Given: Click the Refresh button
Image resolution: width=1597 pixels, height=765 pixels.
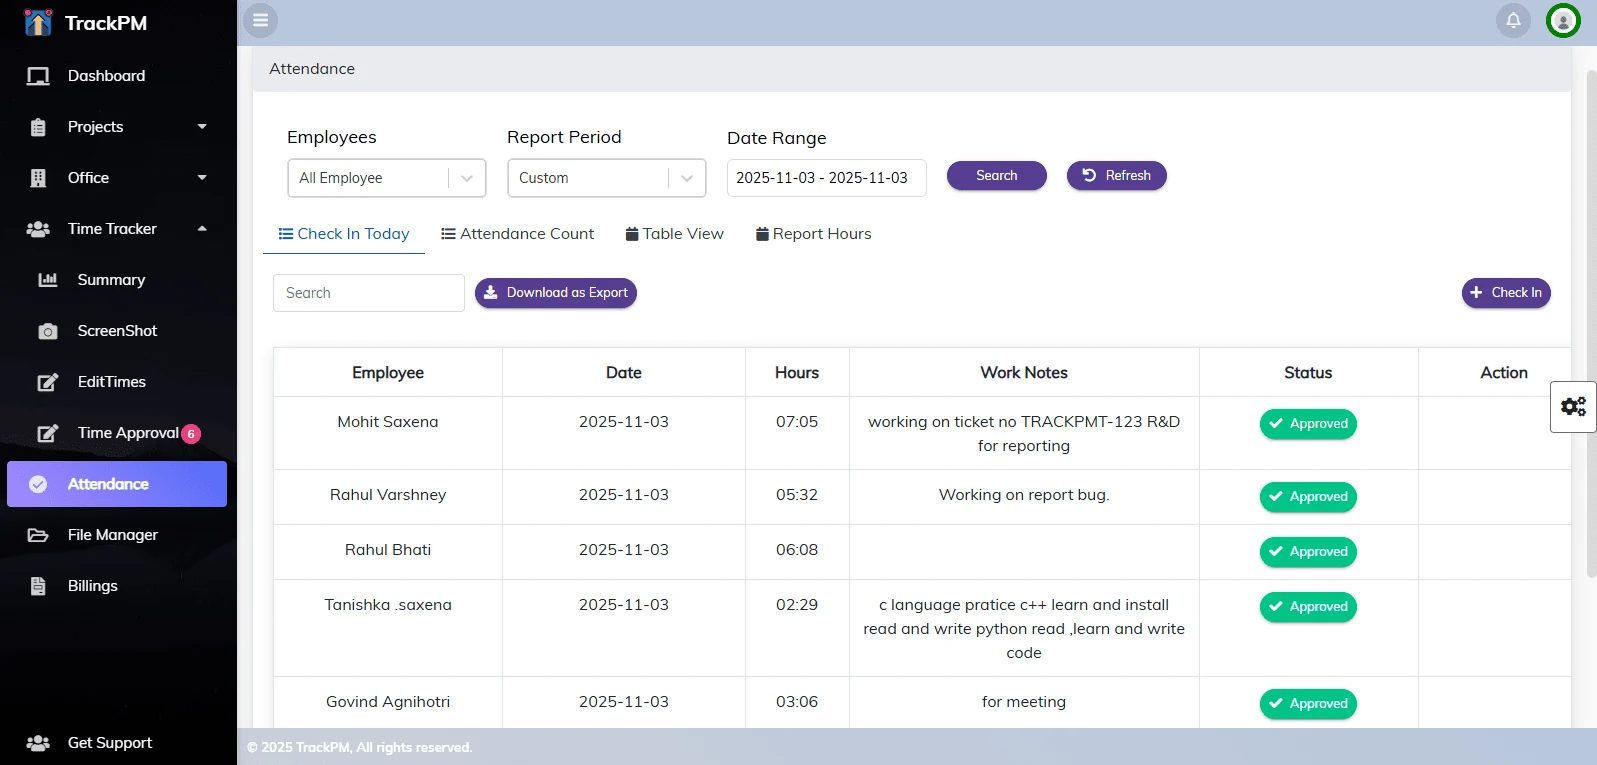Looking at the screenshot, I should 1117,175.
